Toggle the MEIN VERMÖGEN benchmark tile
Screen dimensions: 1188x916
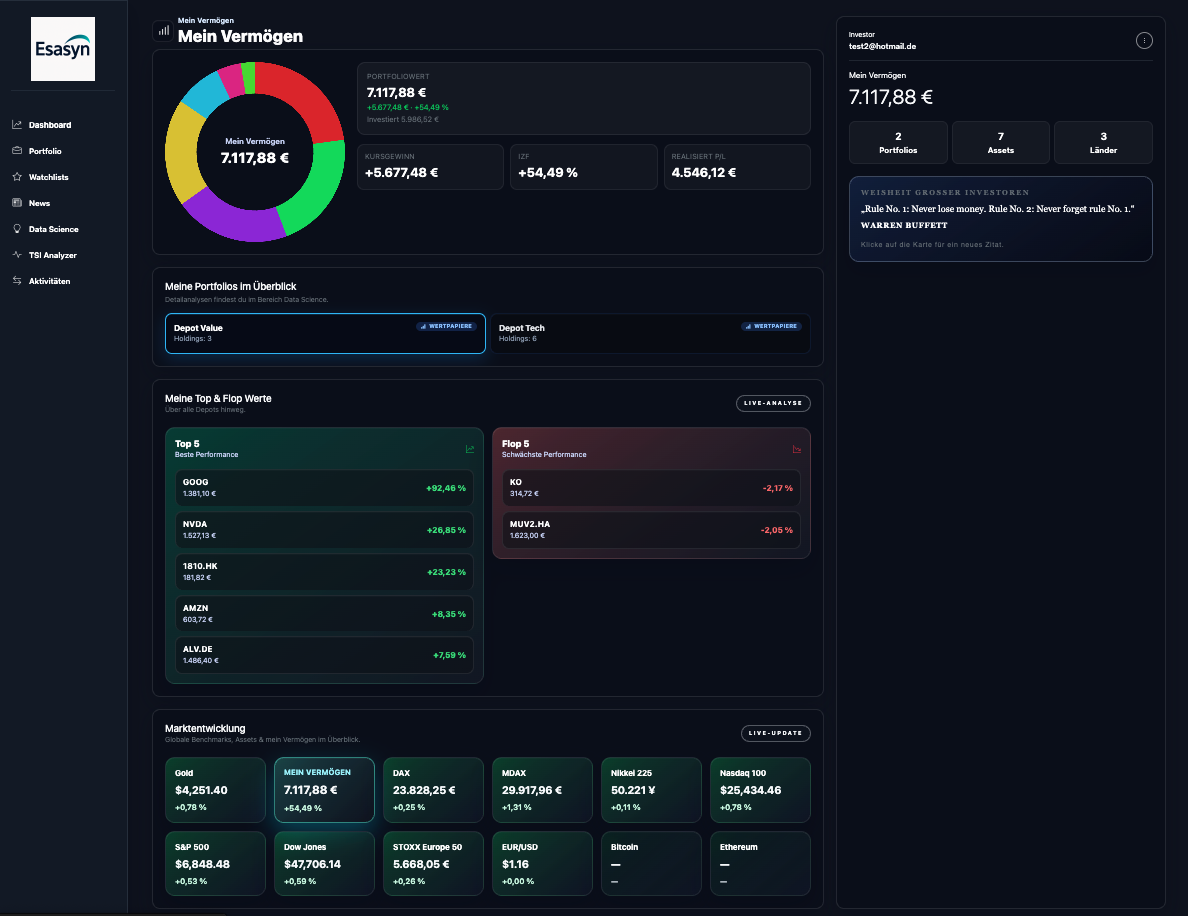tap(324, 789)
